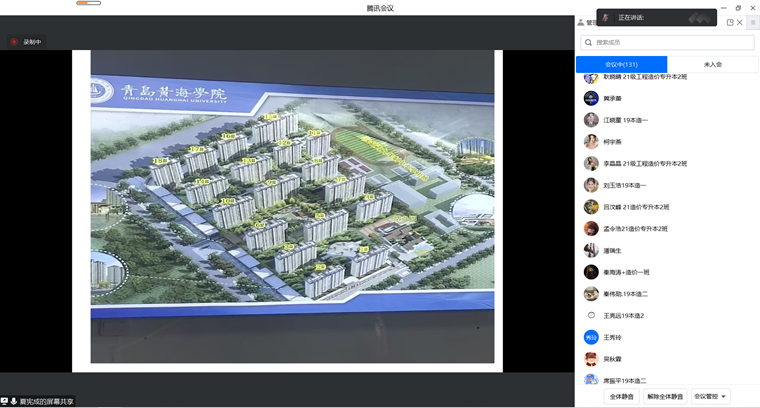Focus the 搜索成员 search field

pyautogui.click(x=667, y=43)
